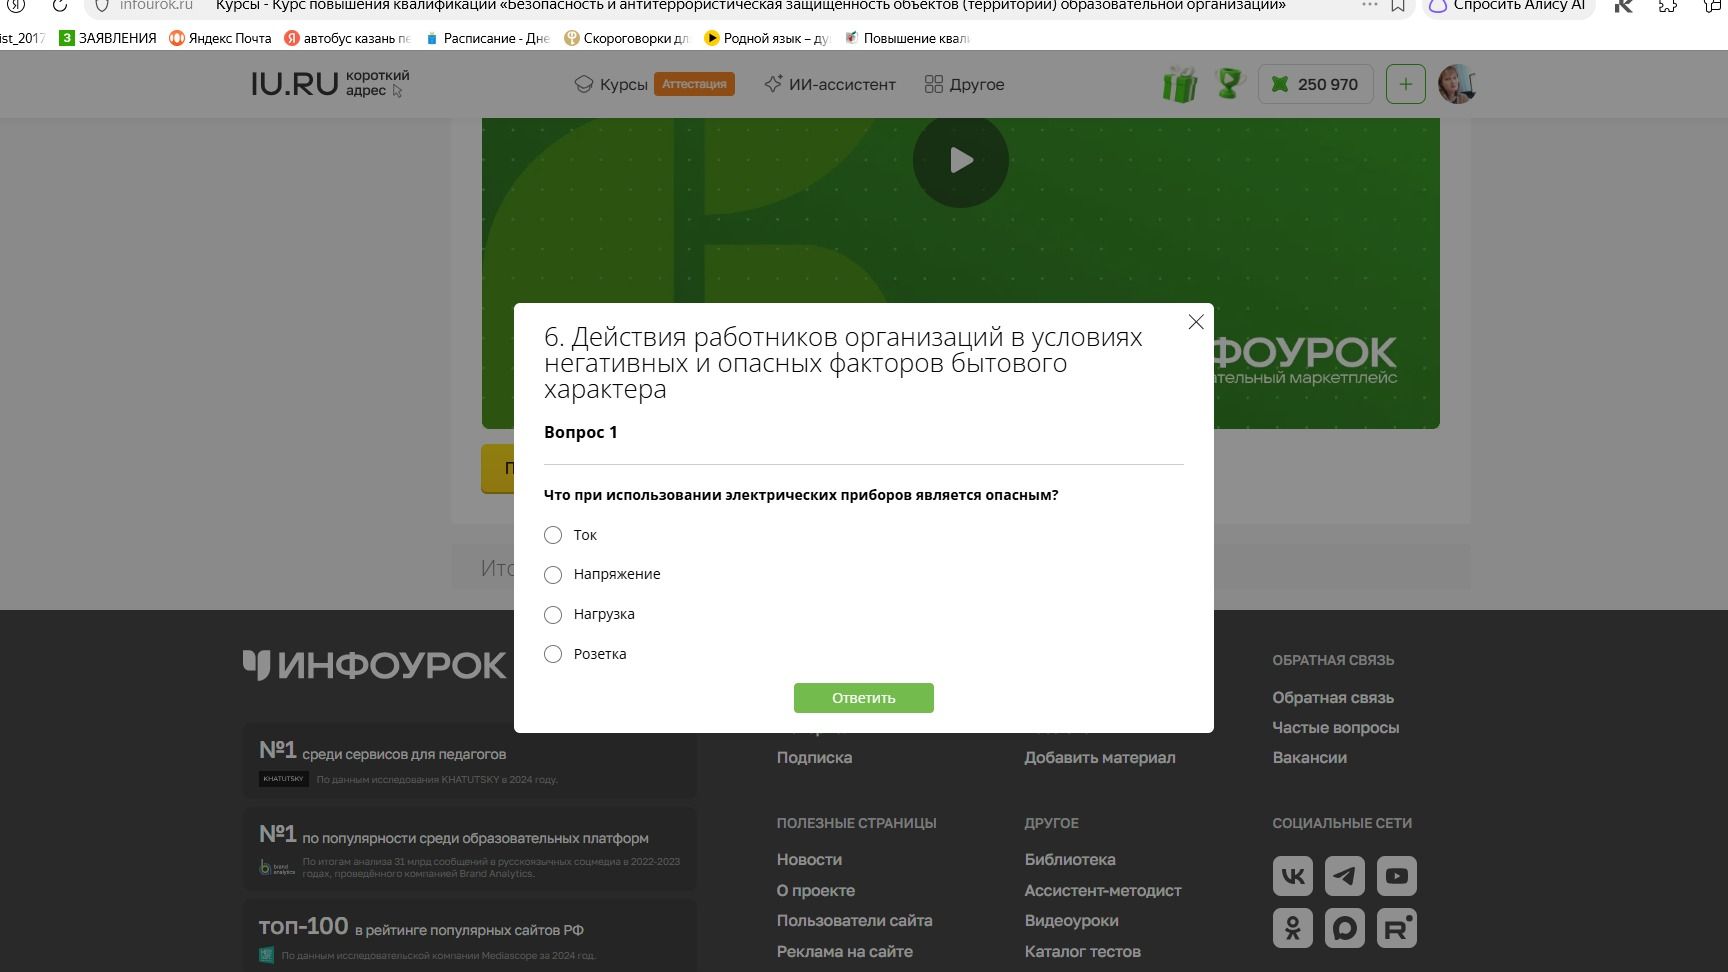Open the «Обратная связь» footer link

pos(1333,698)
